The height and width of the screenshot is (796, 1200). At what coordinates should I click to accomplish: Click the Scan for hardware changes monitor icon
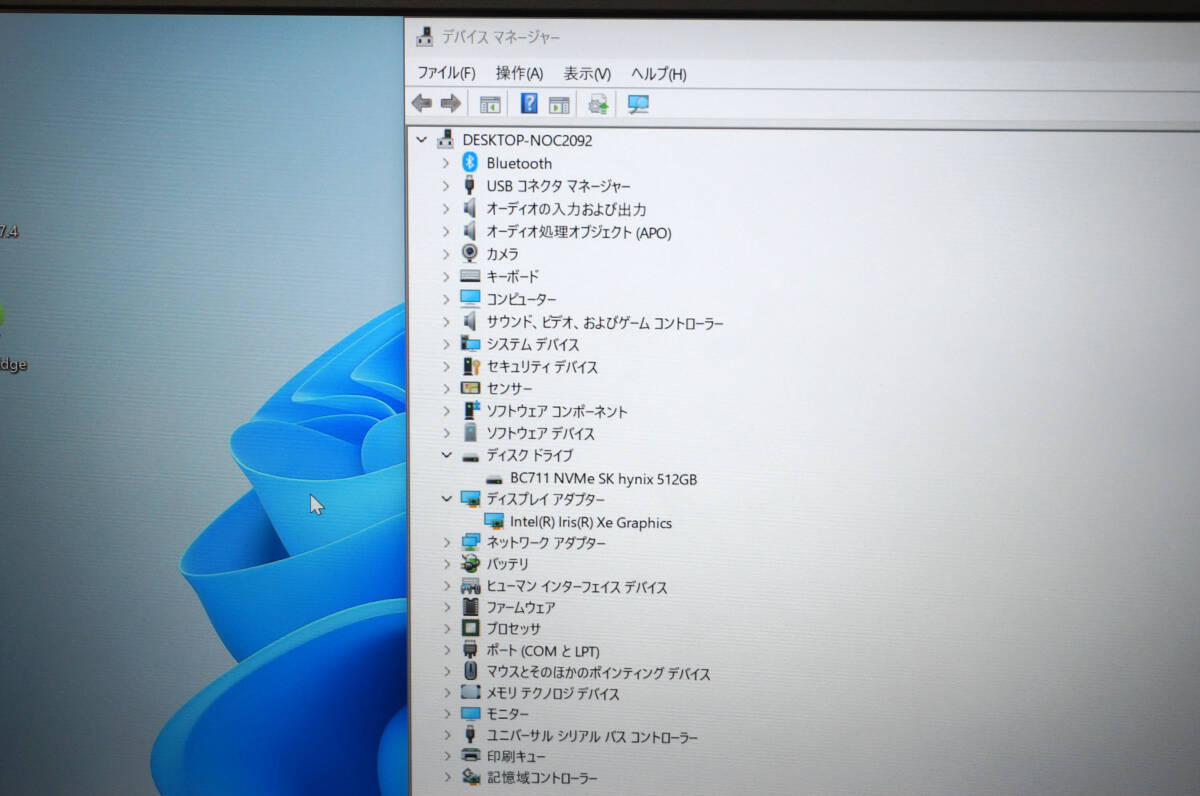click(x=638, y=103)
